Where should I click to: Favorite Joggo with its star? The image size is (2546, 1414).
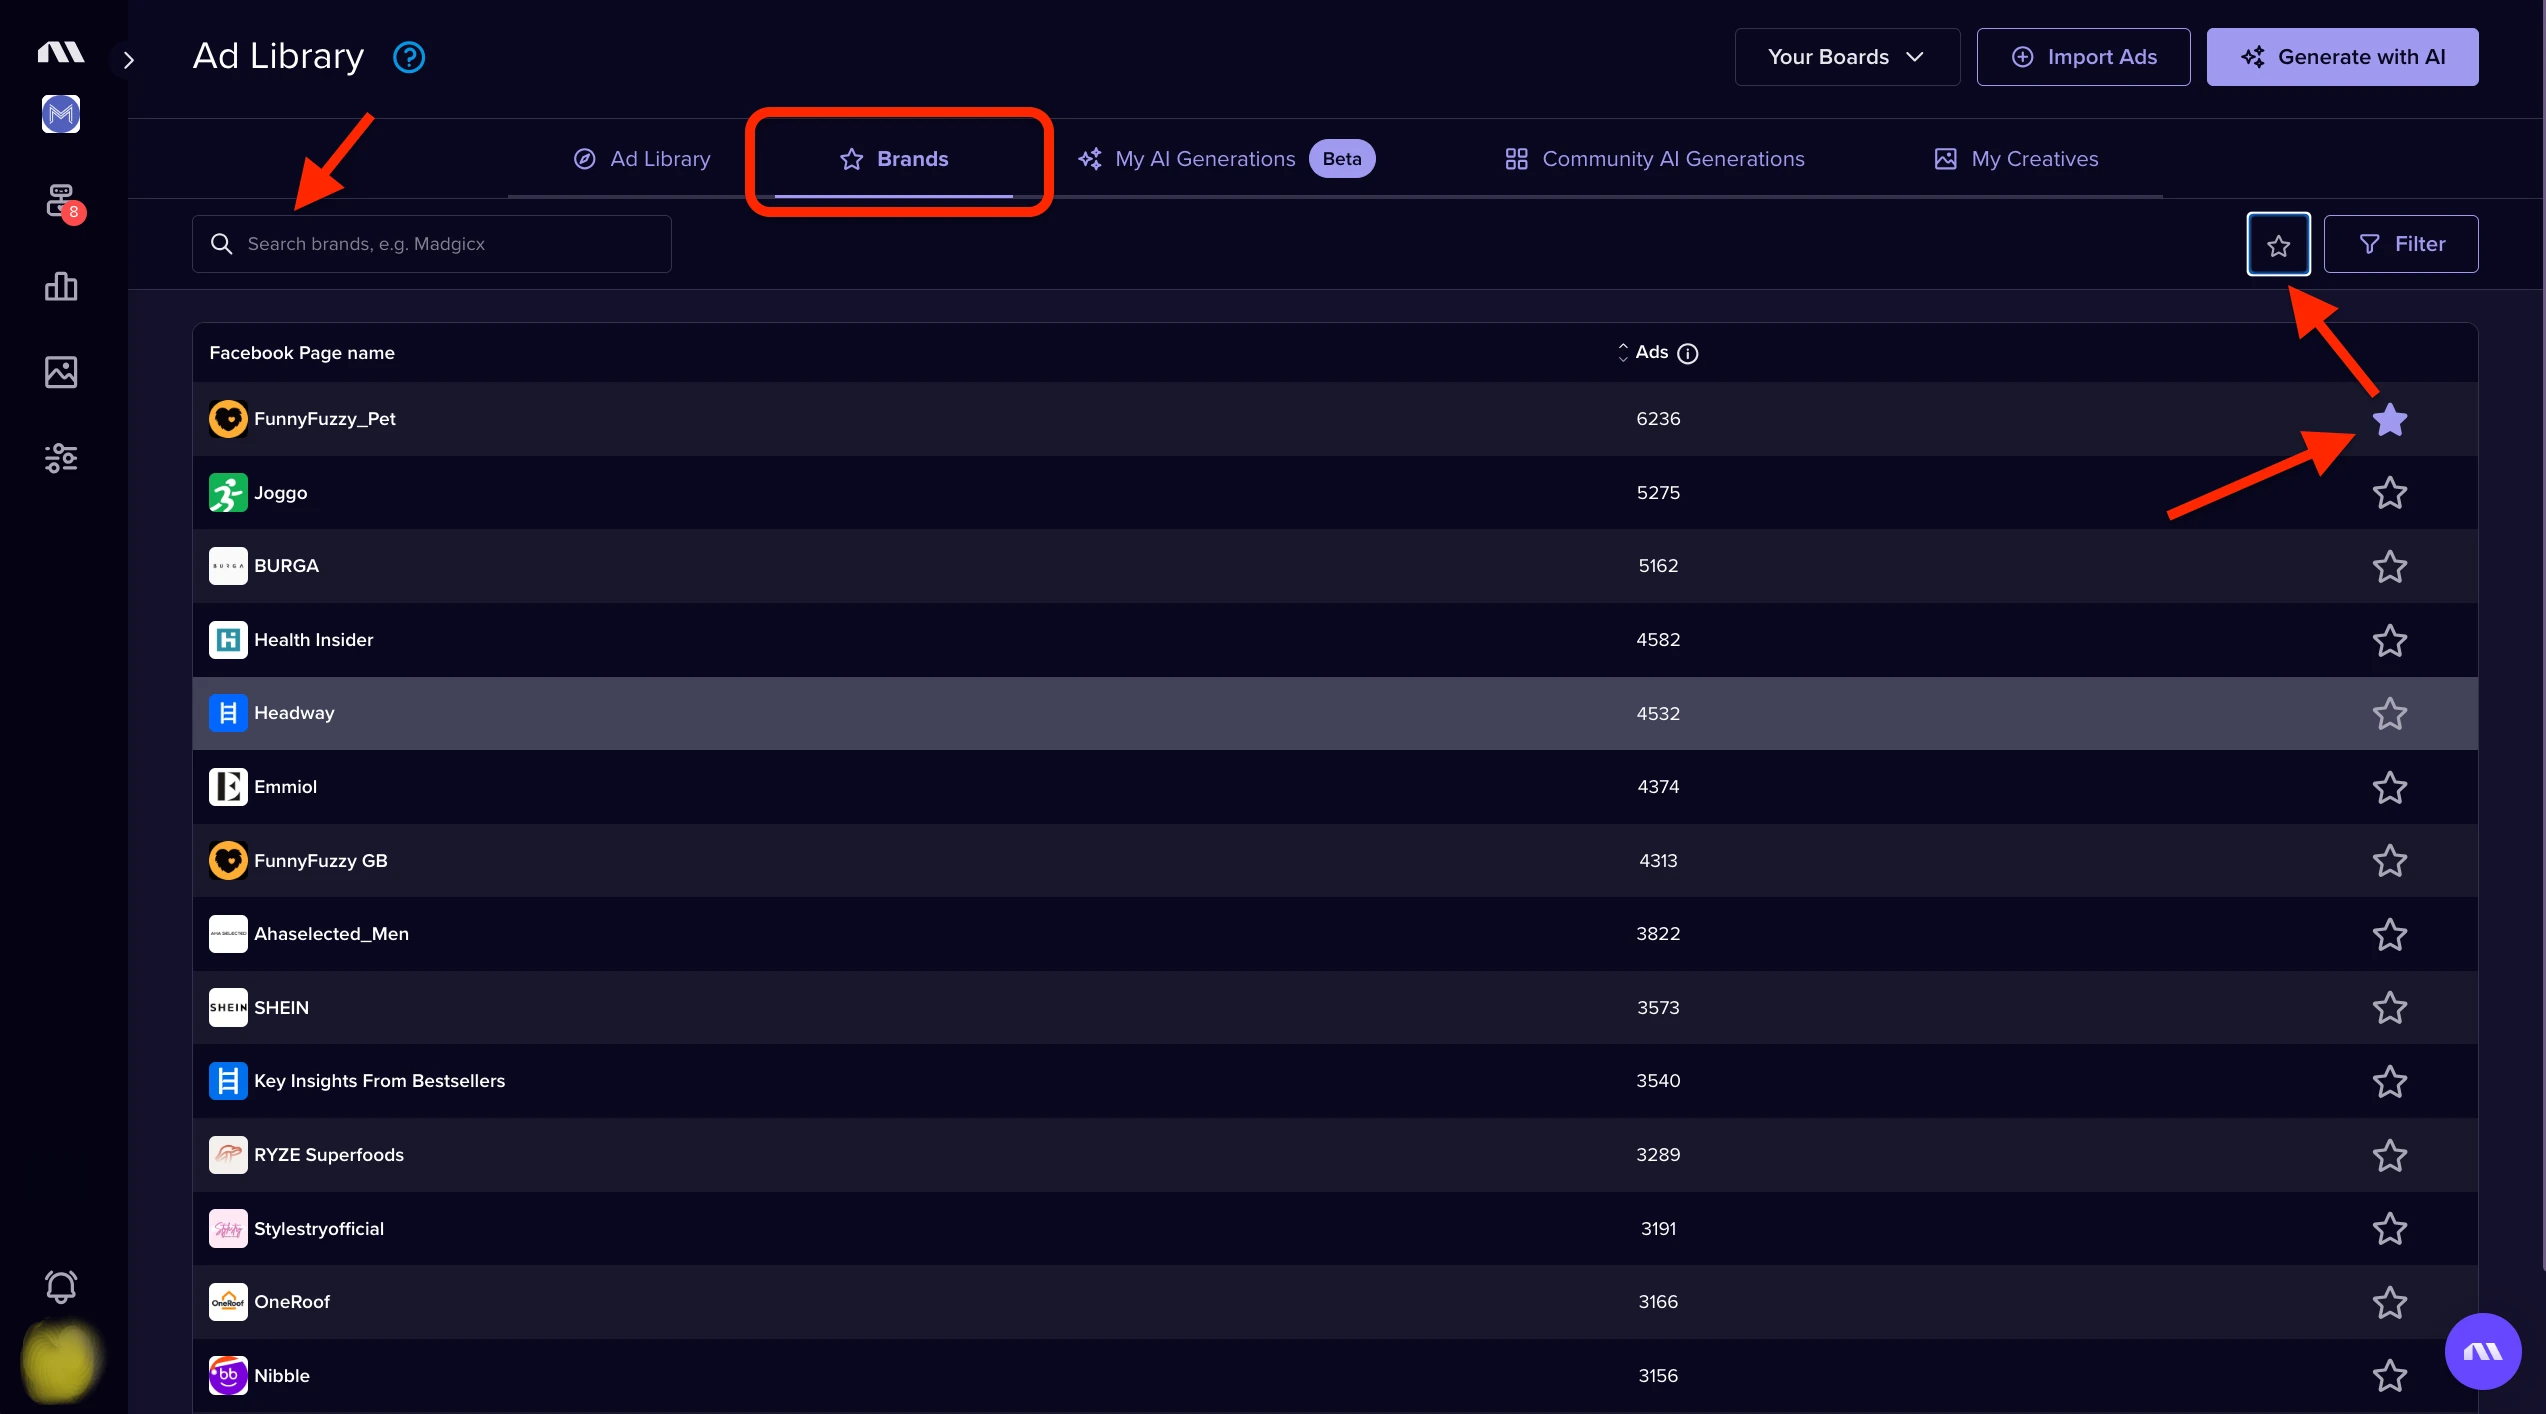click(2389, 493)
